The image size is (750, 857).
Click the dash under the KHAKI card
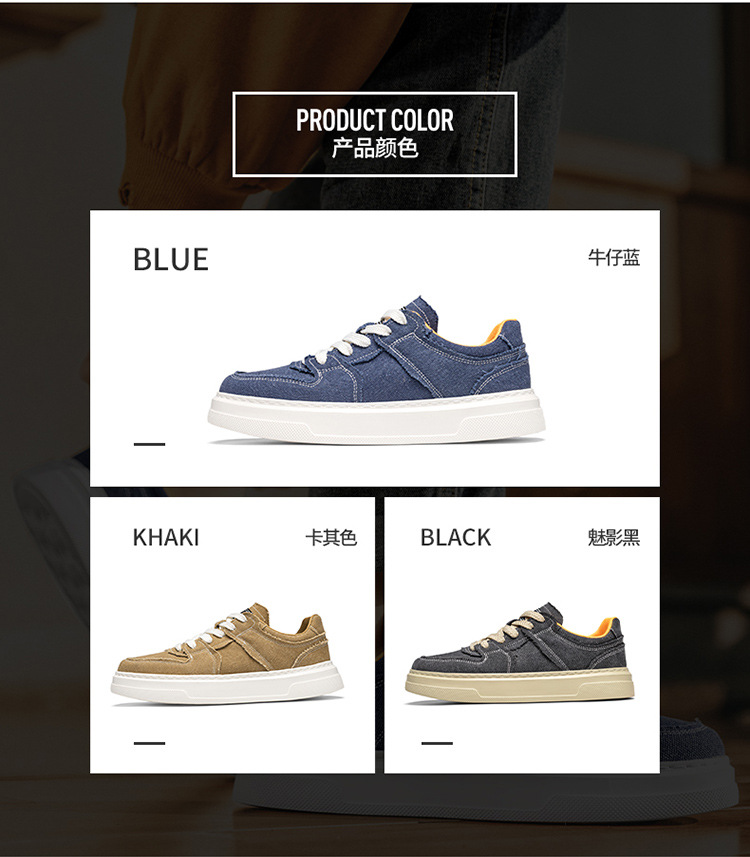149,743
